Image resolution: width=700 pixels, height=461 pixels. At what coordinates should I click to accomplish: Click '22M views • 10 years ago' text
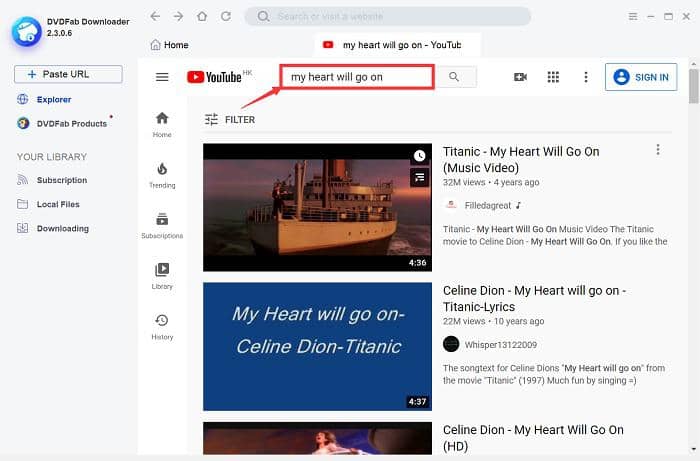(493, 321)
